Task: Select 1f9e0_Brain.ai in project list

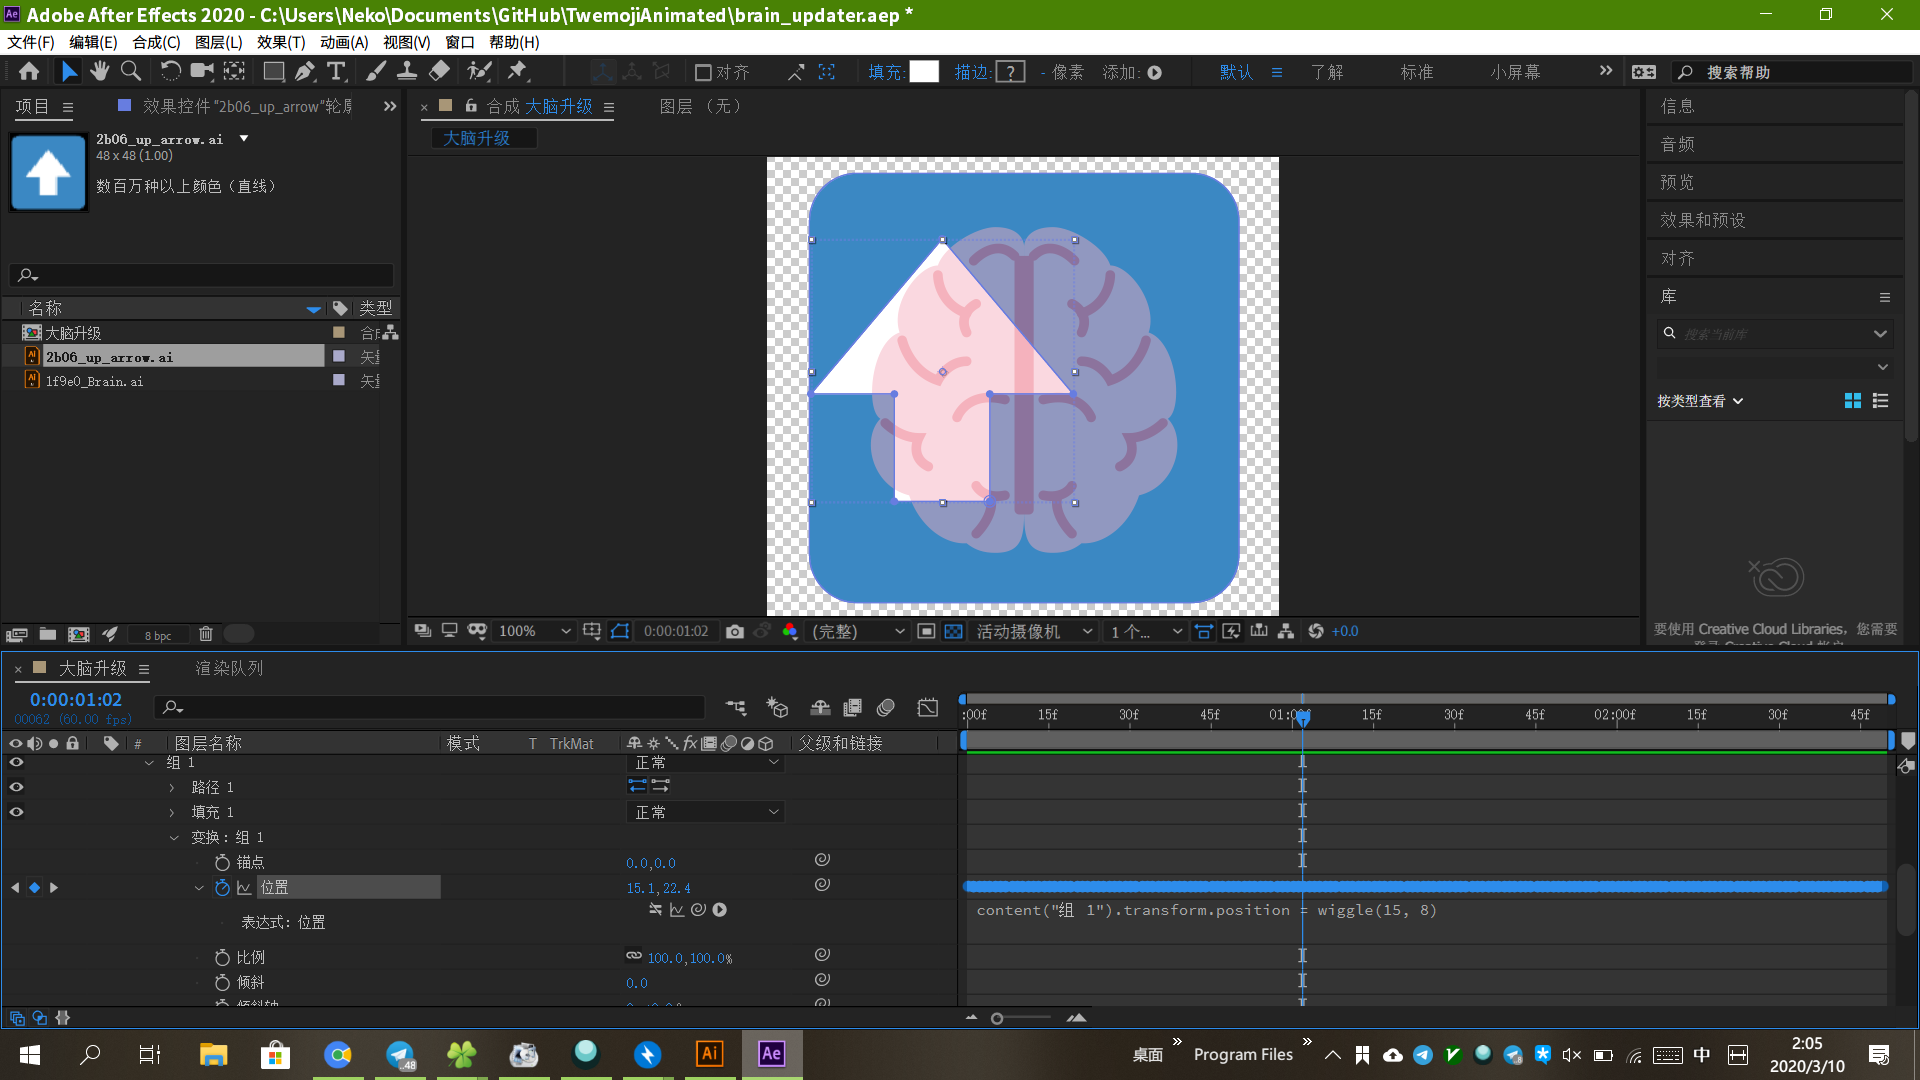Action: 95,381
